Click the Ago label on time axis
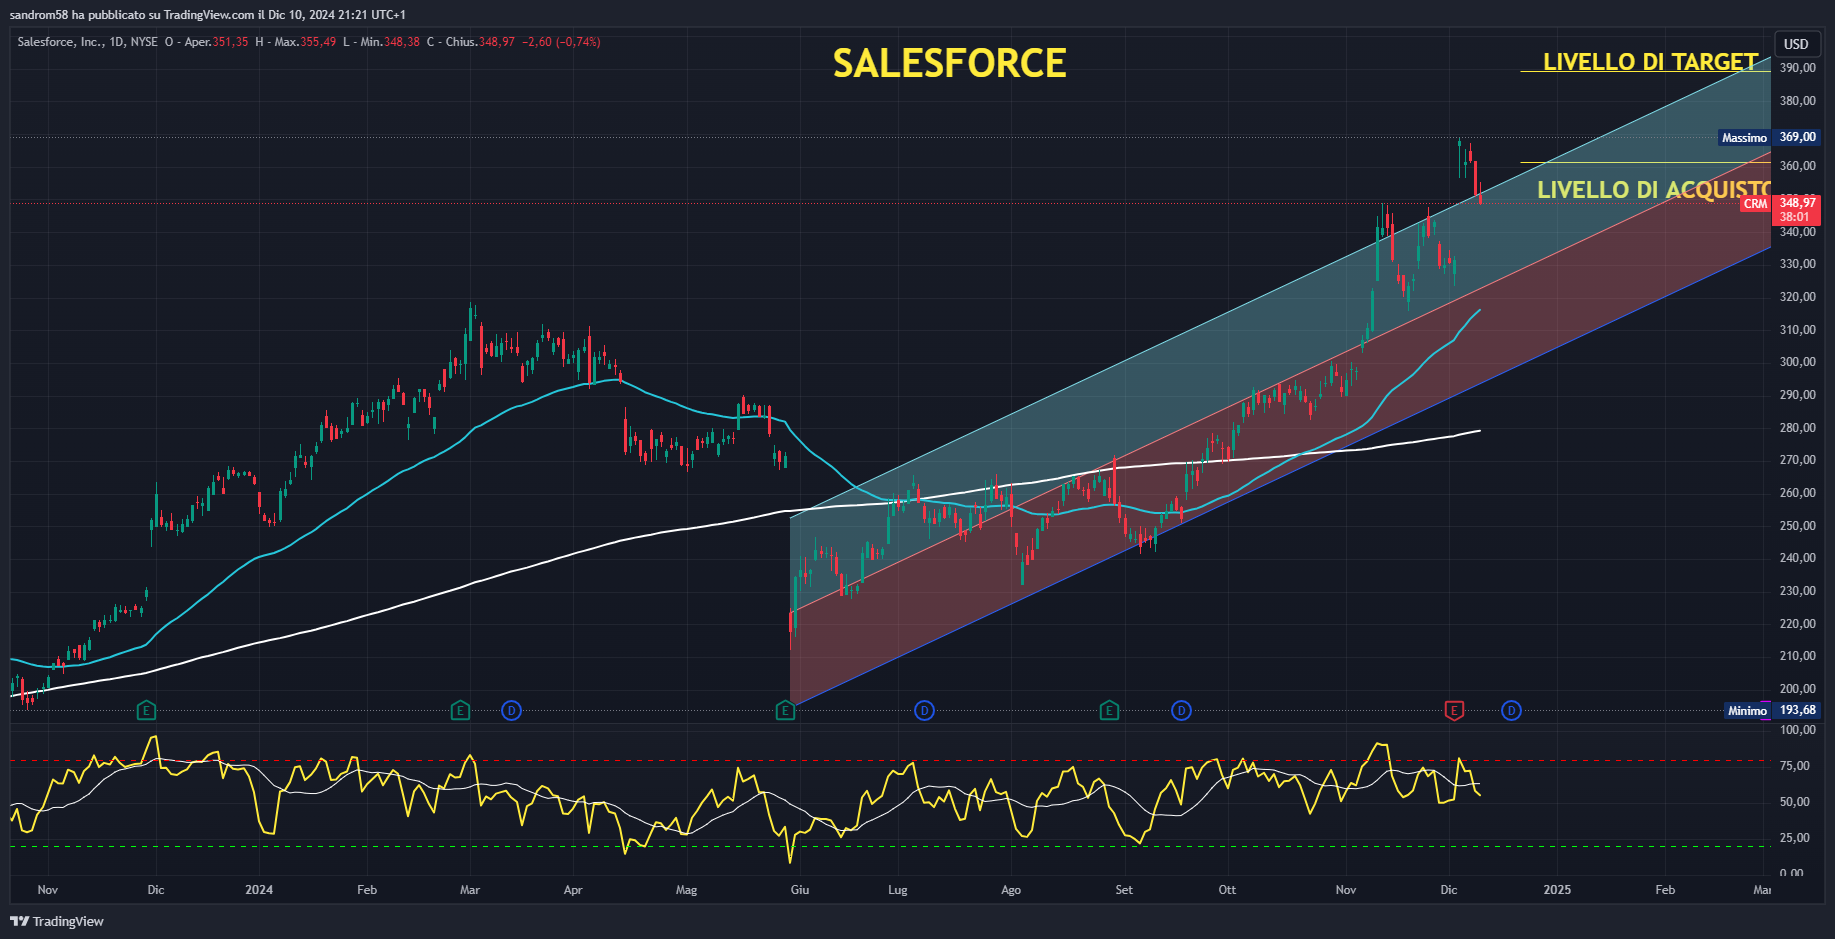The width and height of the screenshot is (1835, 939). coord(1011,890)
